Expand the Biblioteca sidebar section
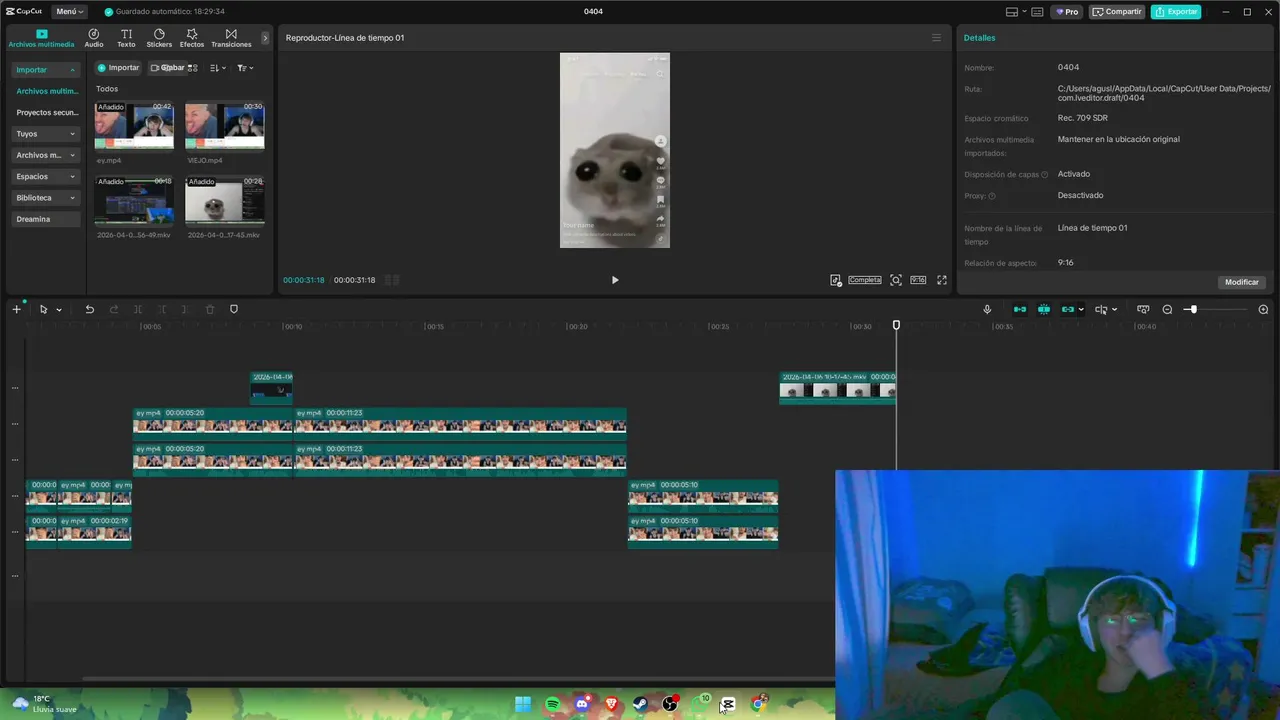The height and width of the screenshot is (720, 1280). click(46, 198)
